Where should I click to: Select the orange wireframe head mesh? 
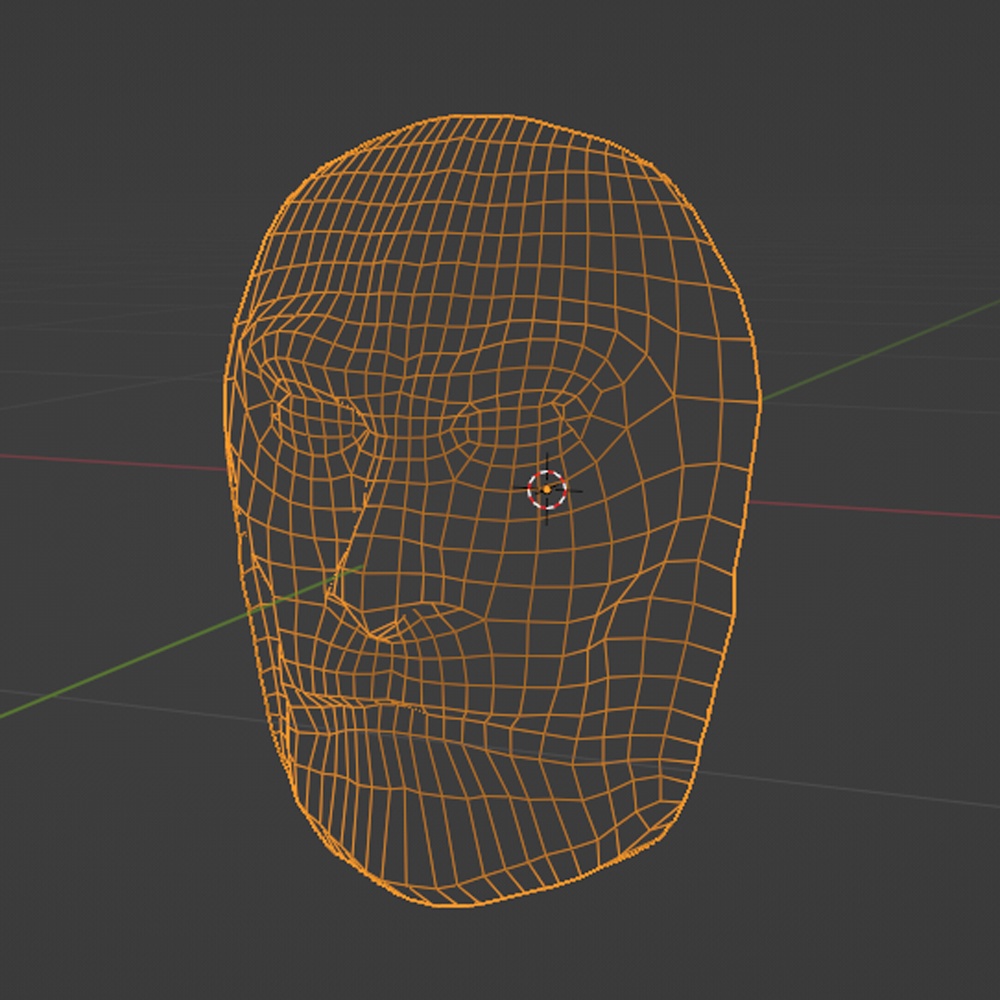(x=492, y=510)
